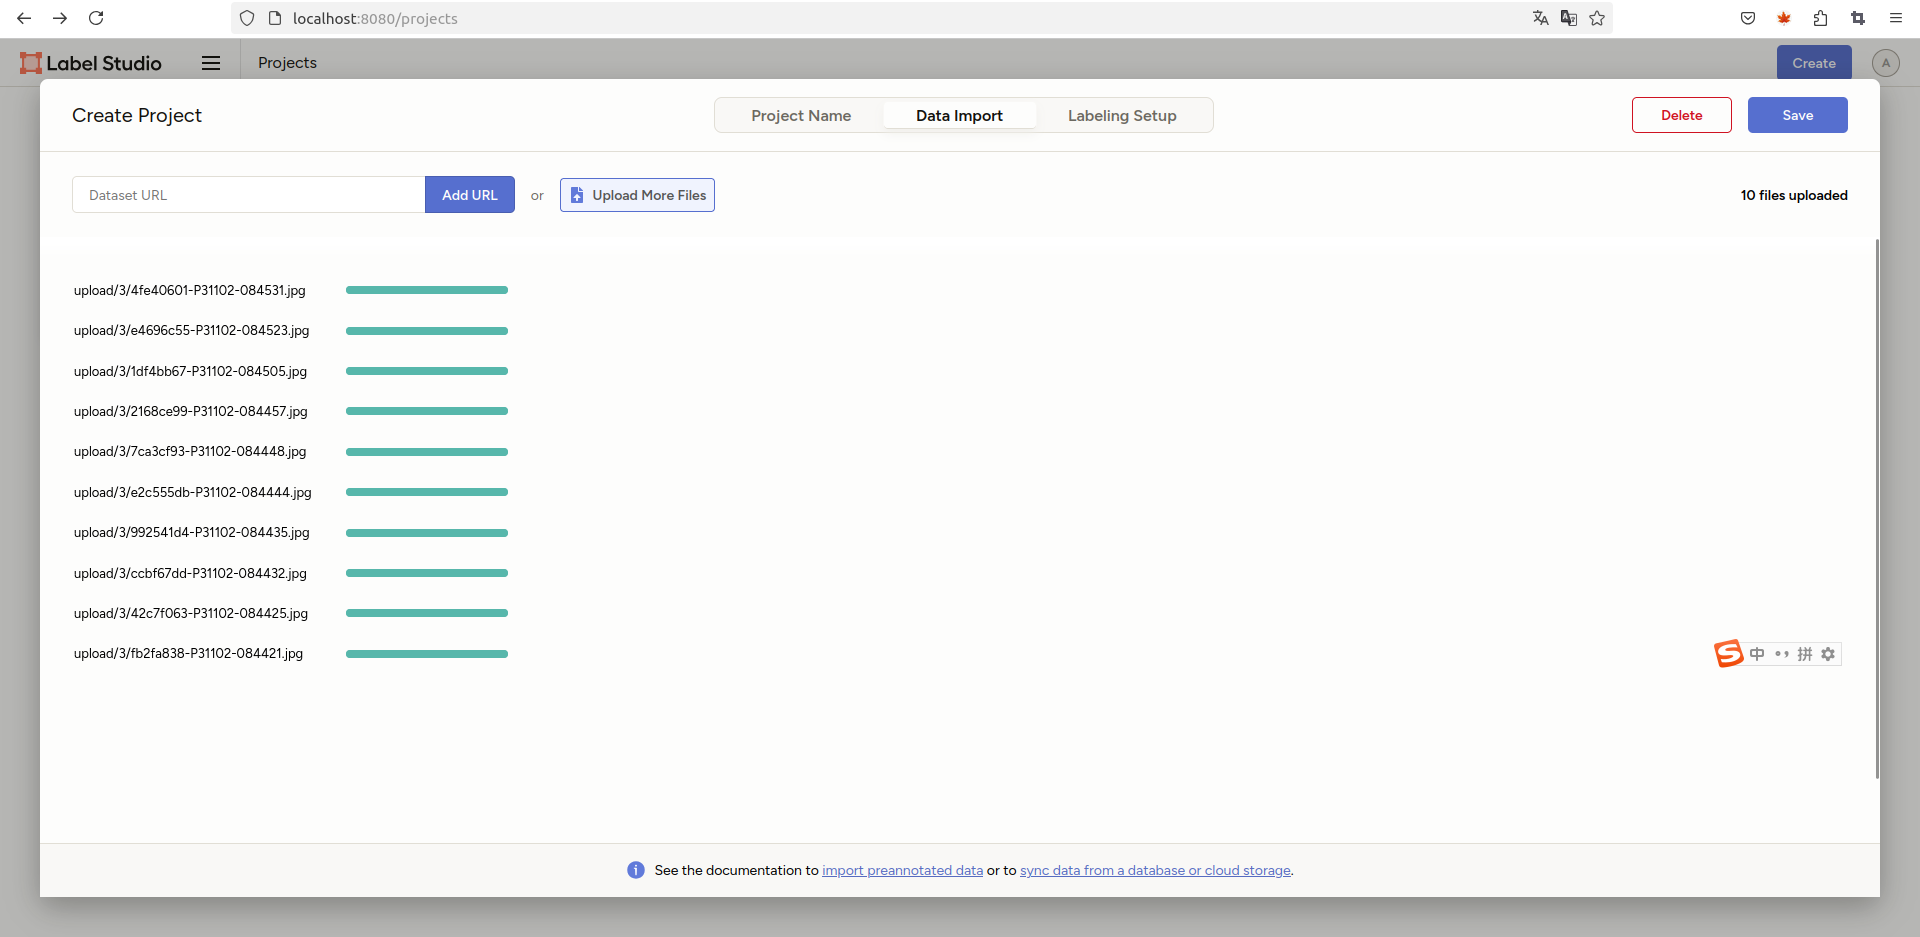Focus the Dataset URL input field
This screenshot has height=937, width=1920.
pos(248,195)
